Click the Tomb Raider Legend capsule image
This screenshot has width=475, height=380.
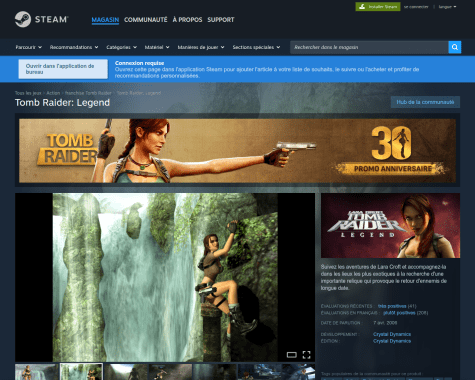(390, 226)
